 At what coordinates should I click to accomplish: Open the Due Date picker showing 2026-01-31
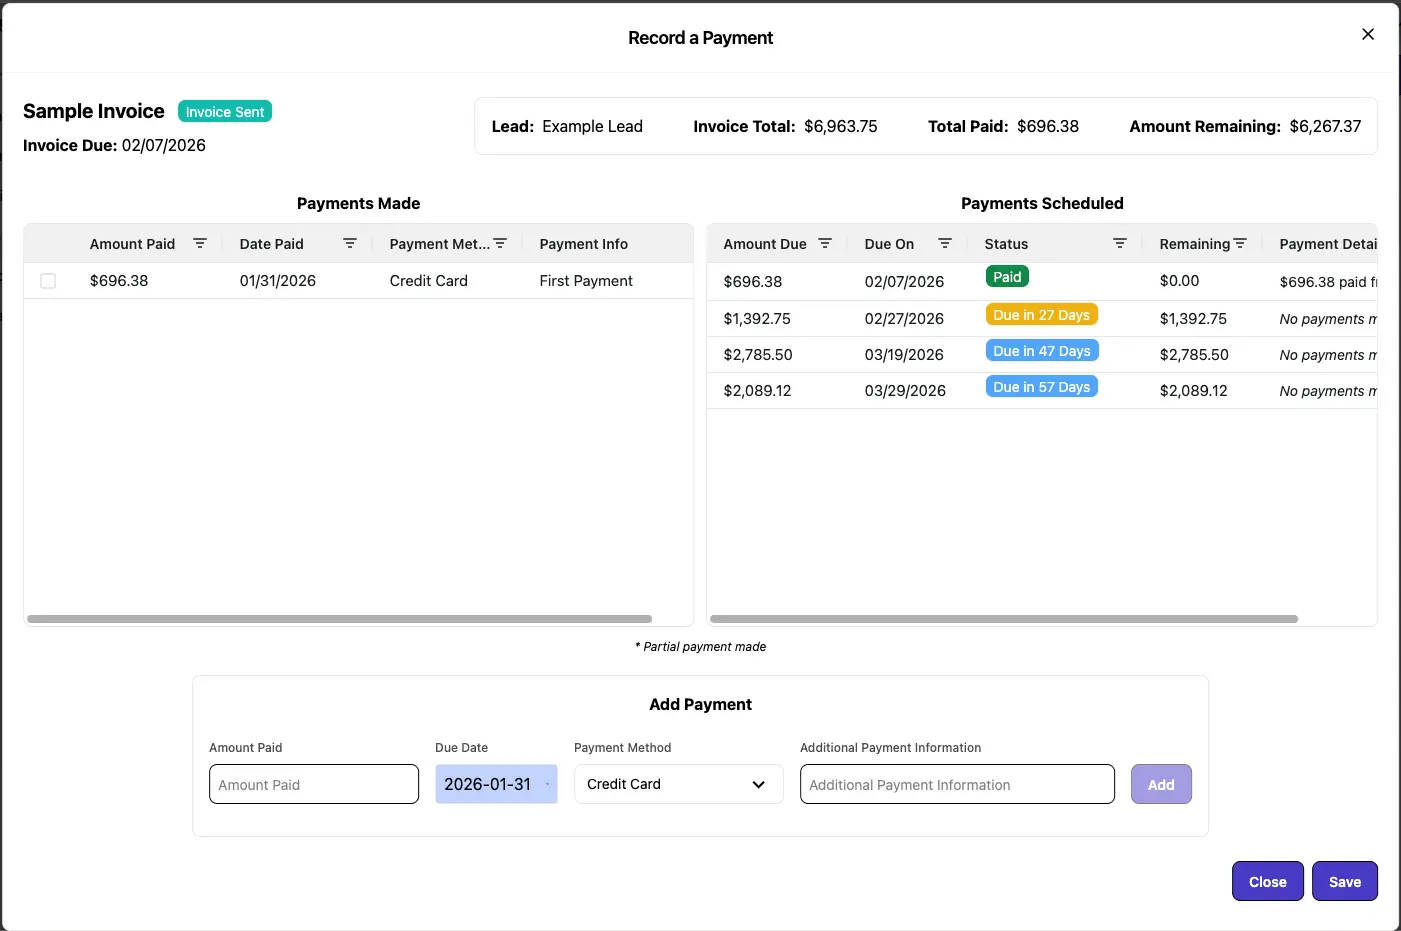pyautogui.click(x=489, y=784)
